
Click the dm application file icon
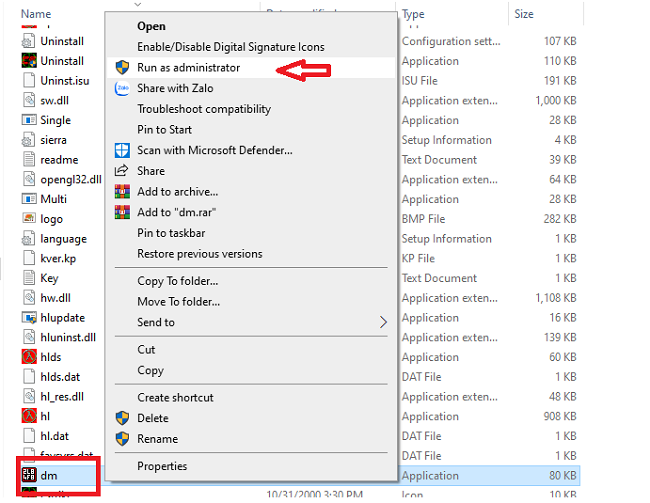tap(29, 475)
